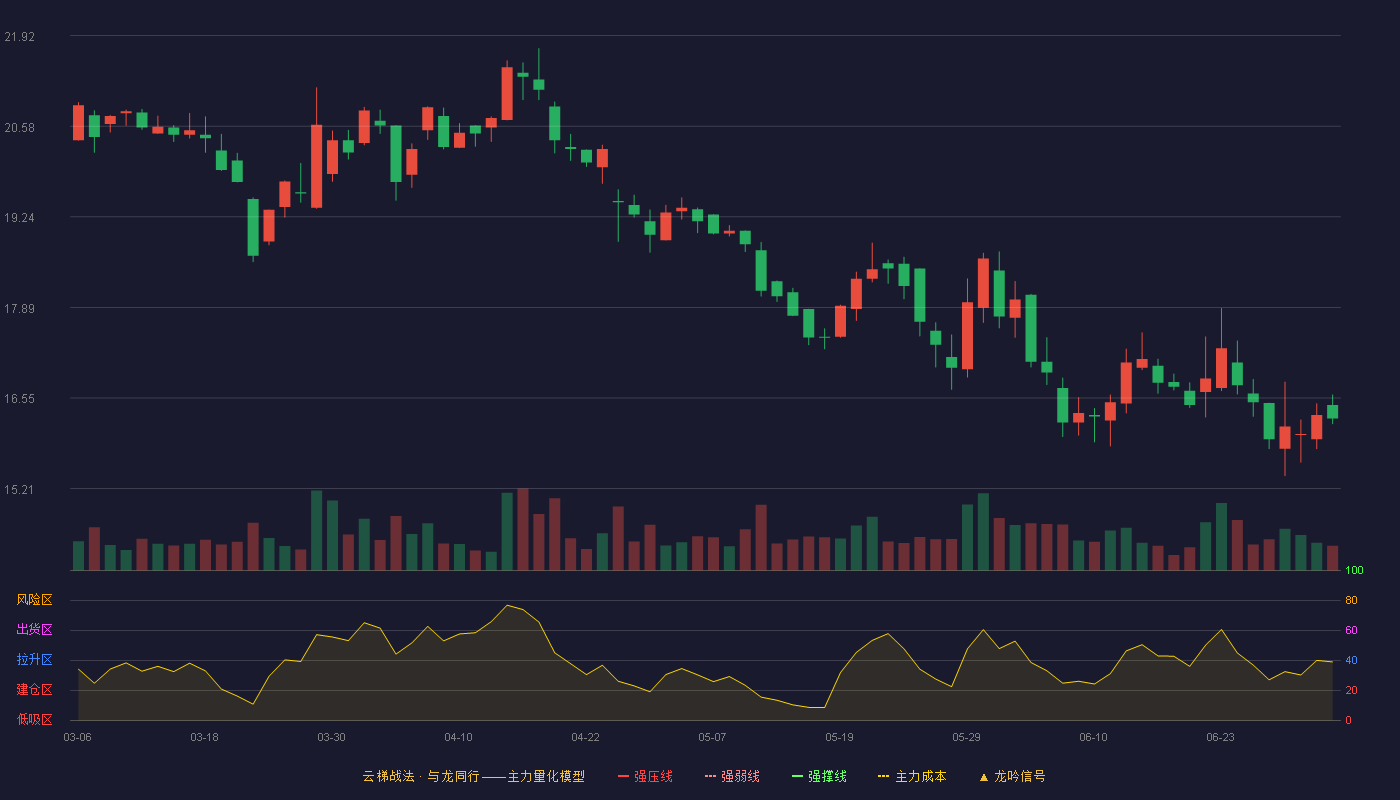The width and height of the screenshot is (1400, 800).
Task: Click the 03-18 date label
Action: (204, 737)
